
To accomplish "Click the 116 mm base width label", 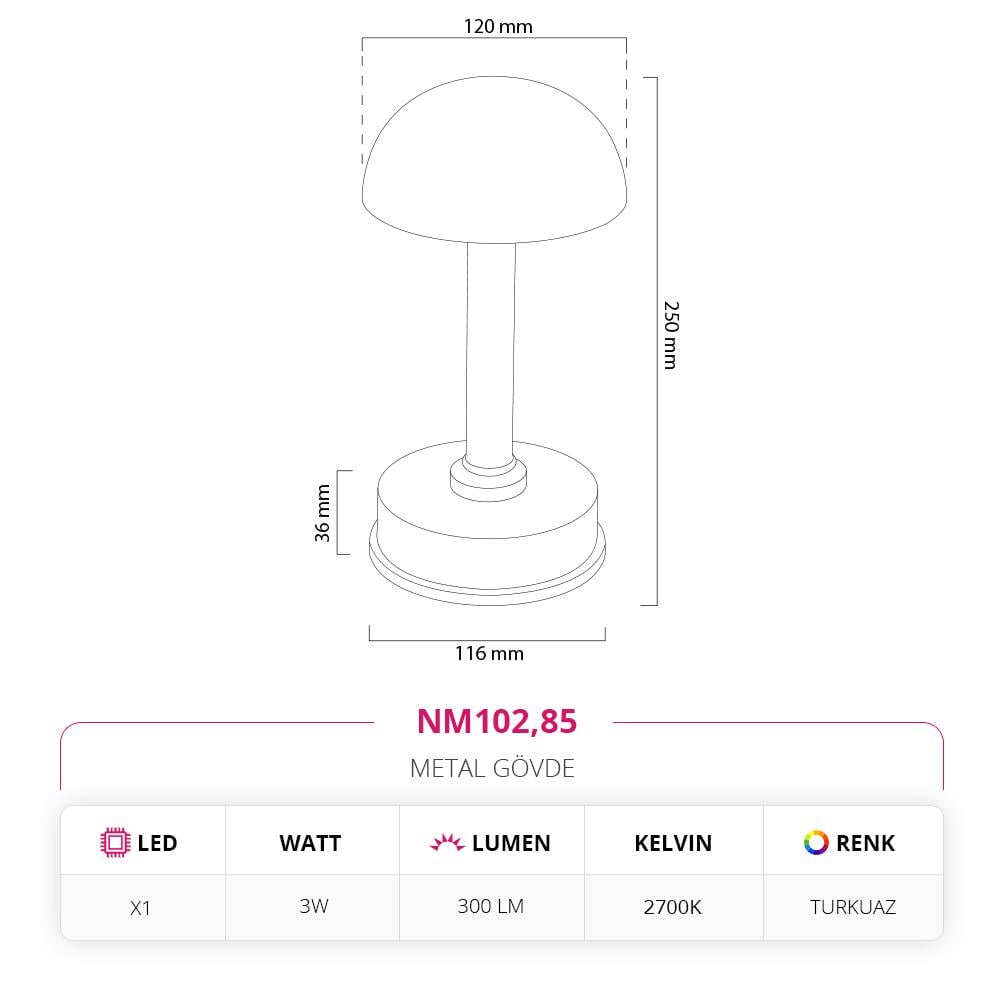I will (489, 654).
